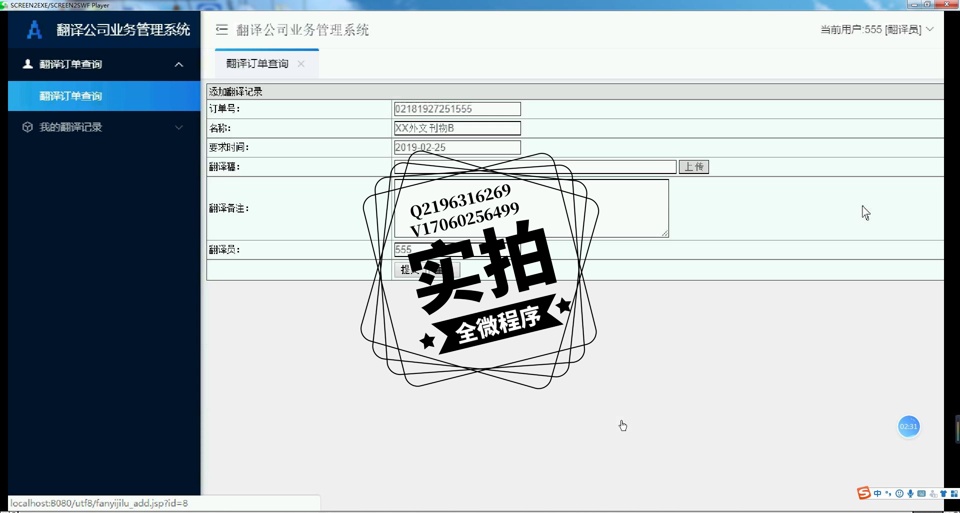The image size is (960, 513).
Task: Select 翻译订单查询 submenu item in sidebar
Action: click(71, 96)
